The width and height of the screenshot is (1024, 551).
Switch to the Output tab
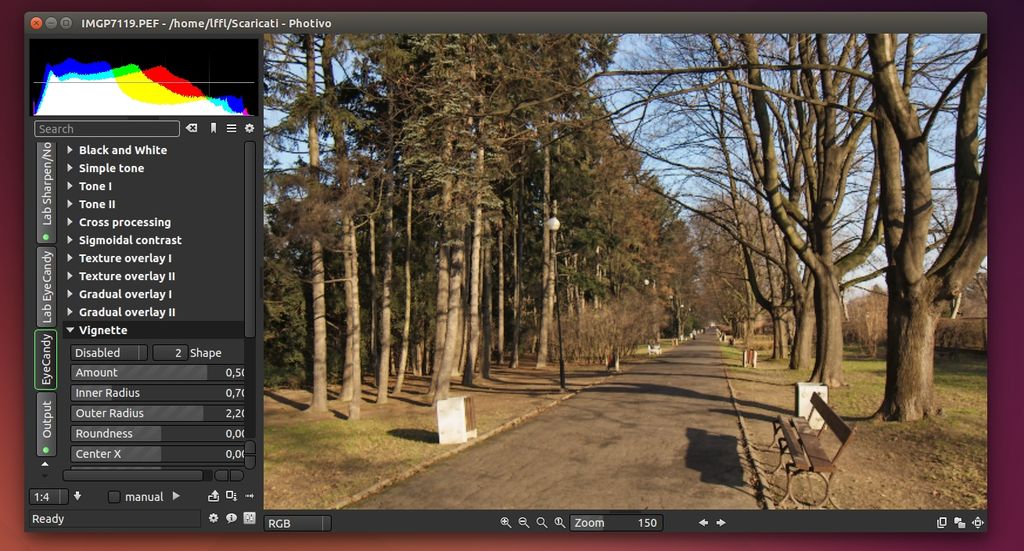click(x=46, y=420)
